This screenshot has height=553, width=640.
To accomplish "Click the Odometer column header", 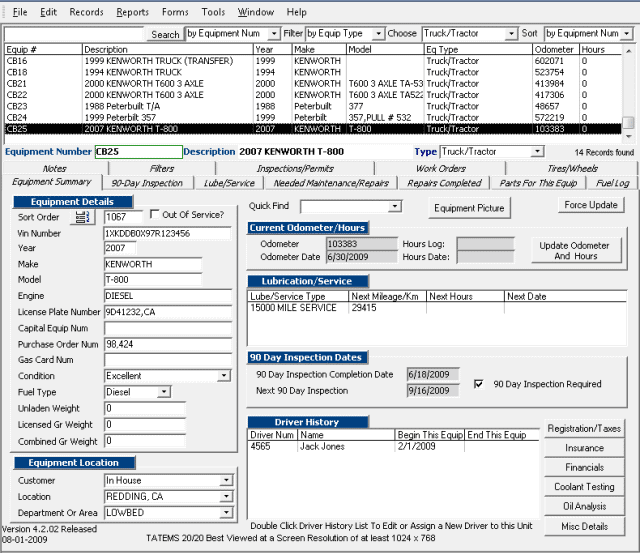I will click(x=555, y=49).
